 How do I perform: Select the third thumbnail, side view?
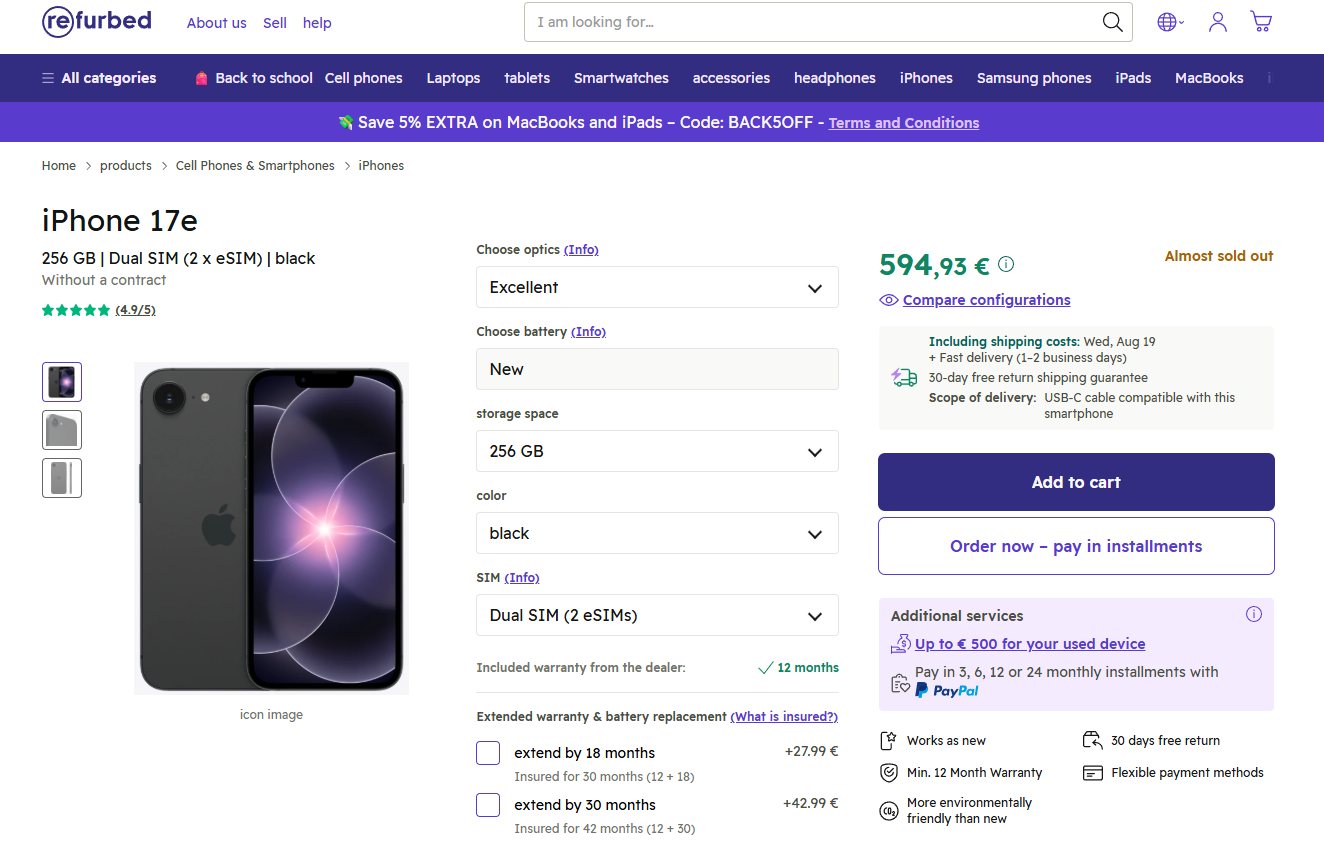click(62, 478)
